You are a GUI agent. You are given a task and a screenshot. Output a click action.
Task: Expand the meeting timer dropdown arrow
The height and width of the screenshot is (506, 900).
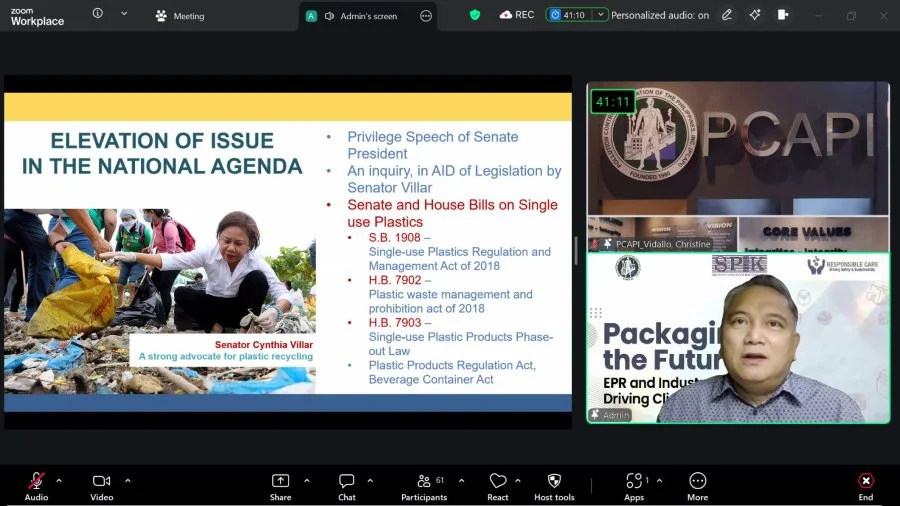click(x=600, y=15)
